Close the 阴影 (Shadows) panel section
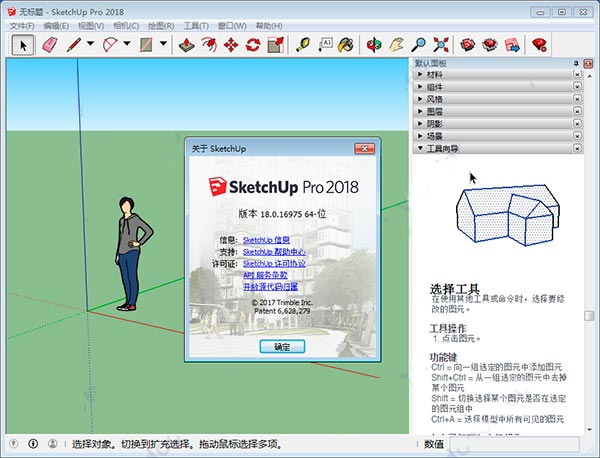The width and height of the screenshot is (600, 458). (x=577, y=124)
